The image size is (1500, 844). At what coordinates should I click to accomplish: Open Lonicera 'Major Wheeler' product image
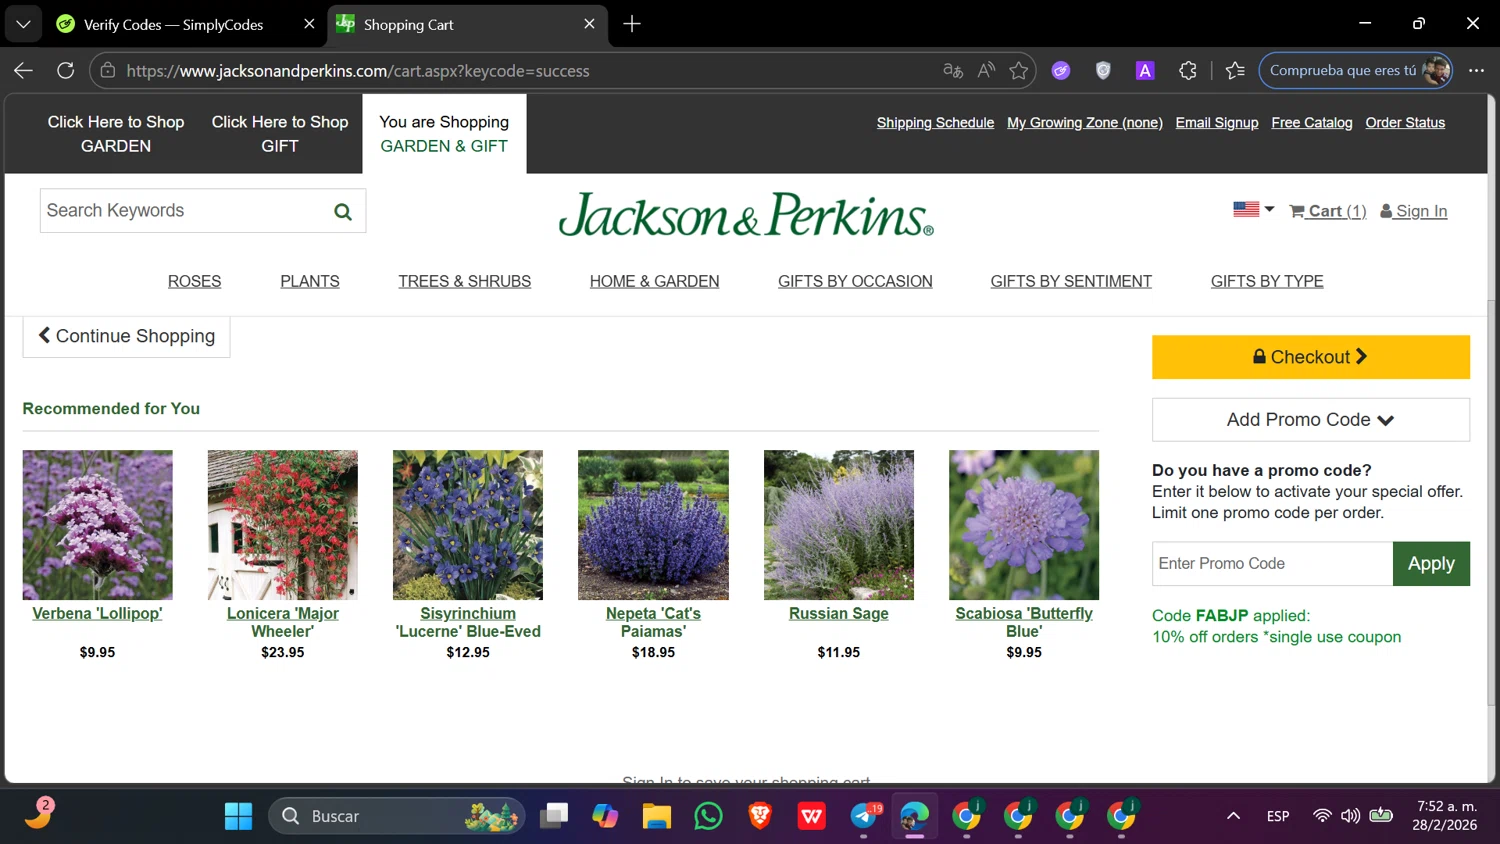[283, 525]
